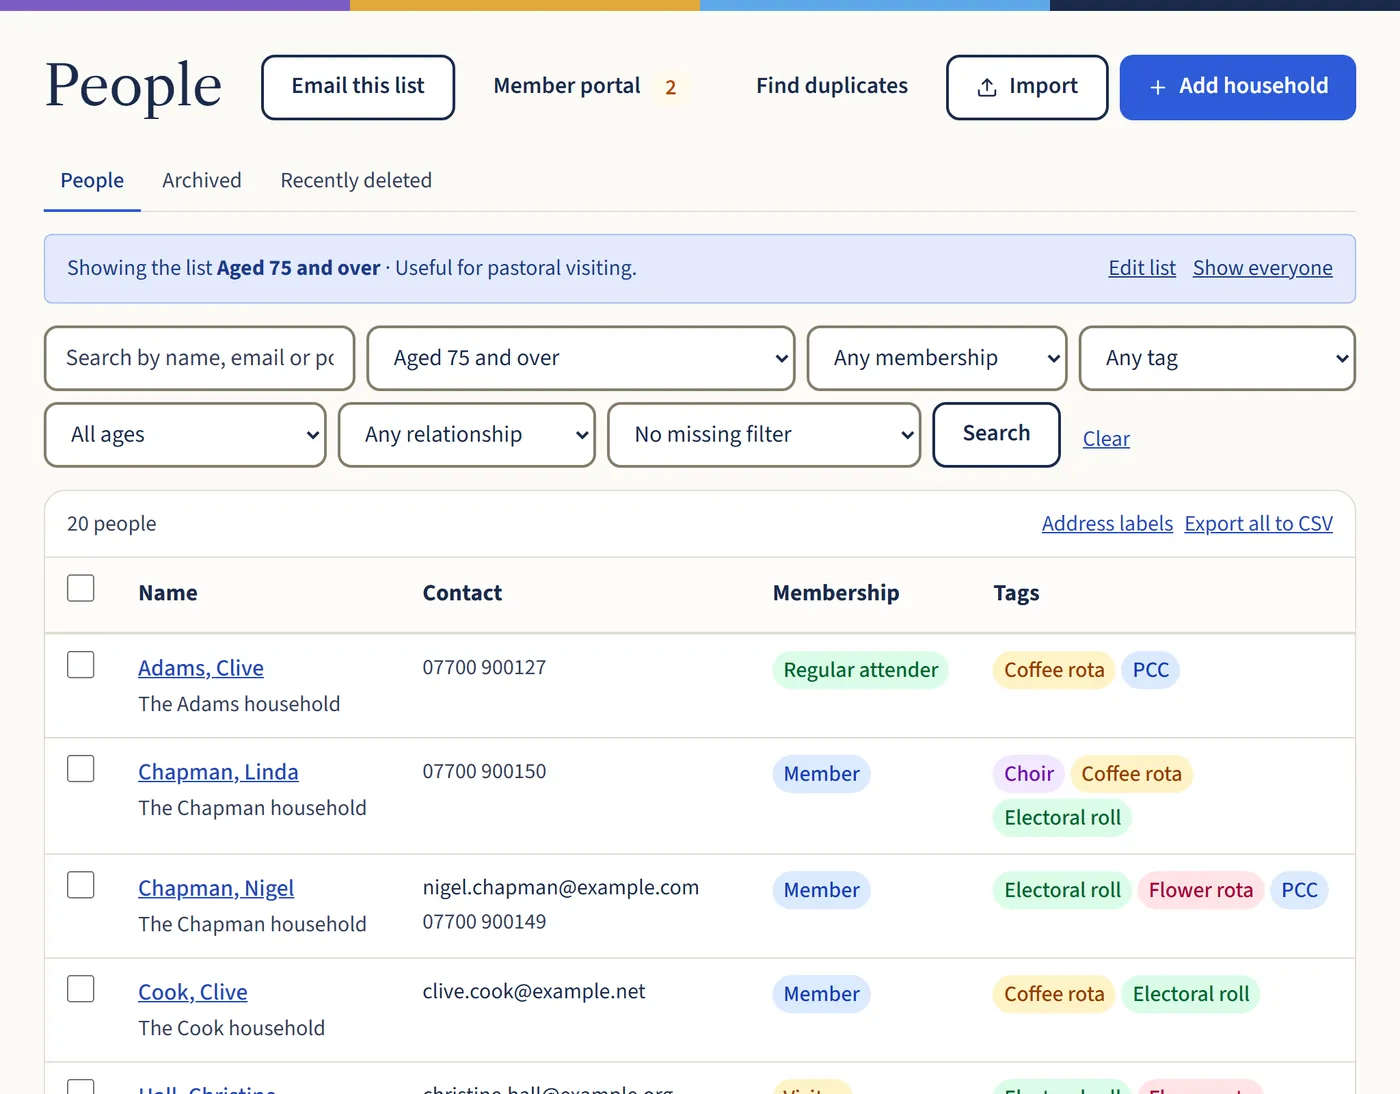Open the Any tag filter

pyautogui.click(x=1217, y=358)
